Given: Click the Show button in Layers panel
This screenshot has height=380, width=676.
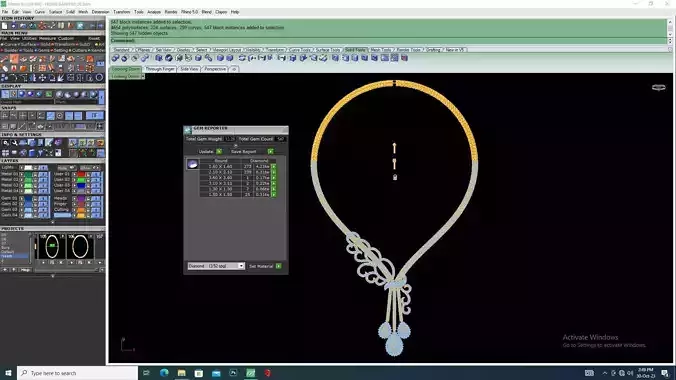Looking at the screenshot, I should pyautogui.click(x=89, y=168).
